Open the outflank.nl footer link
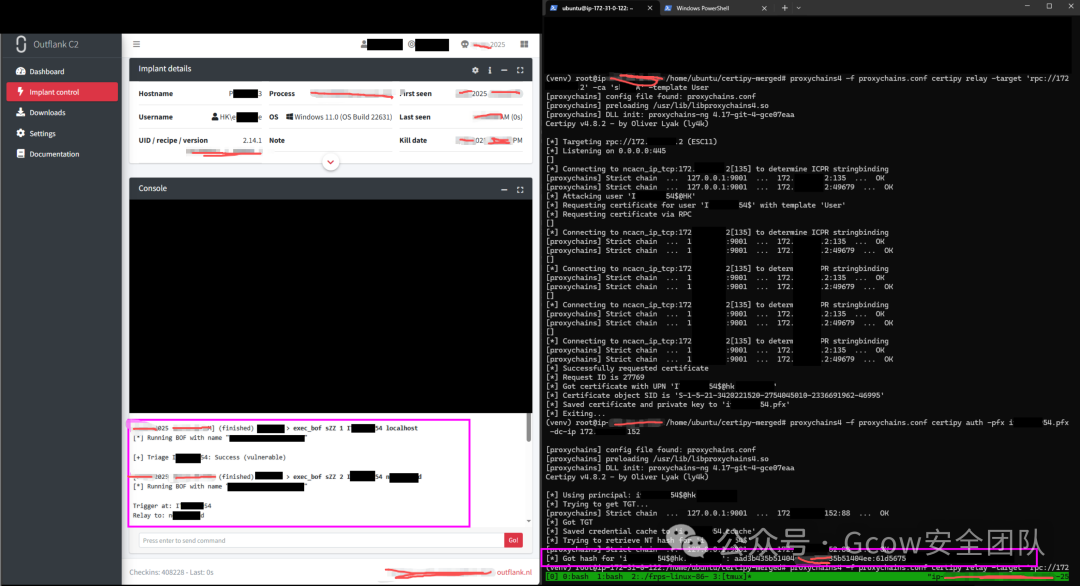 point(514,572)
